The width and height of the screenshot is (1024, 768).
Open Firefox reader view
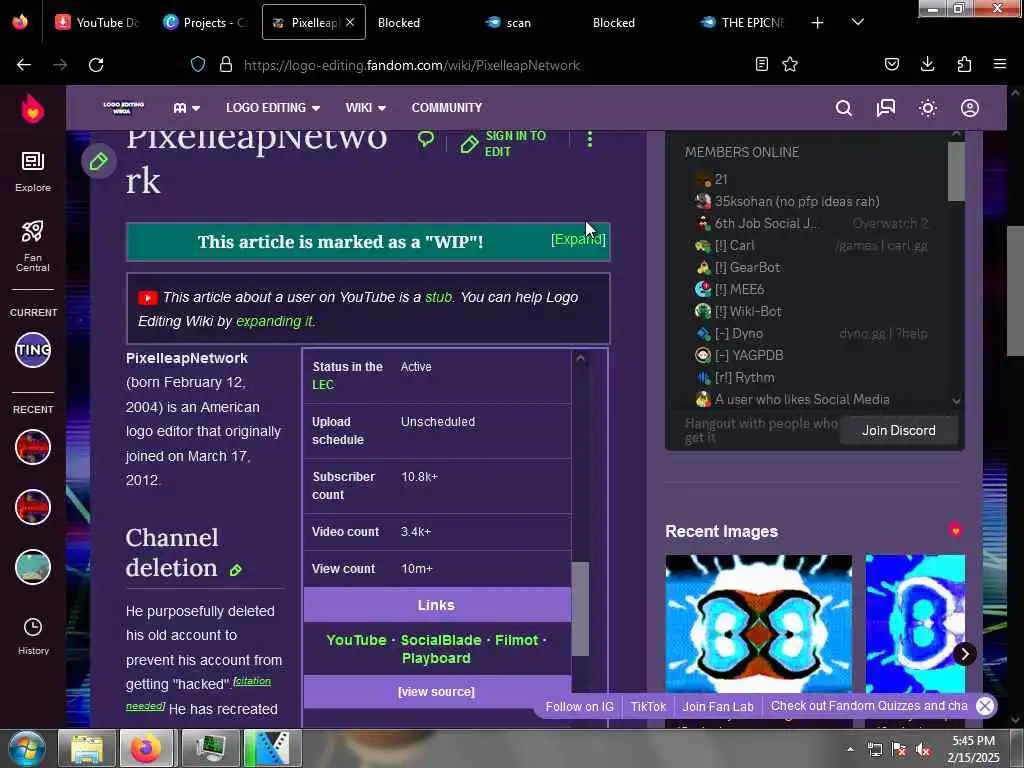click(761, 64)
